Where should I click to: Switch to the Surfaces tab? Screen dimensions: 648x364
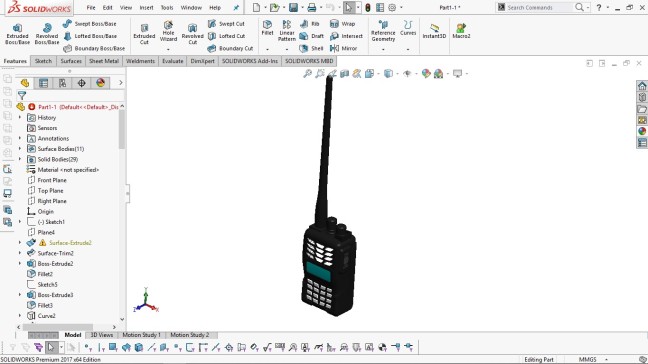click(x=71, y=61)
